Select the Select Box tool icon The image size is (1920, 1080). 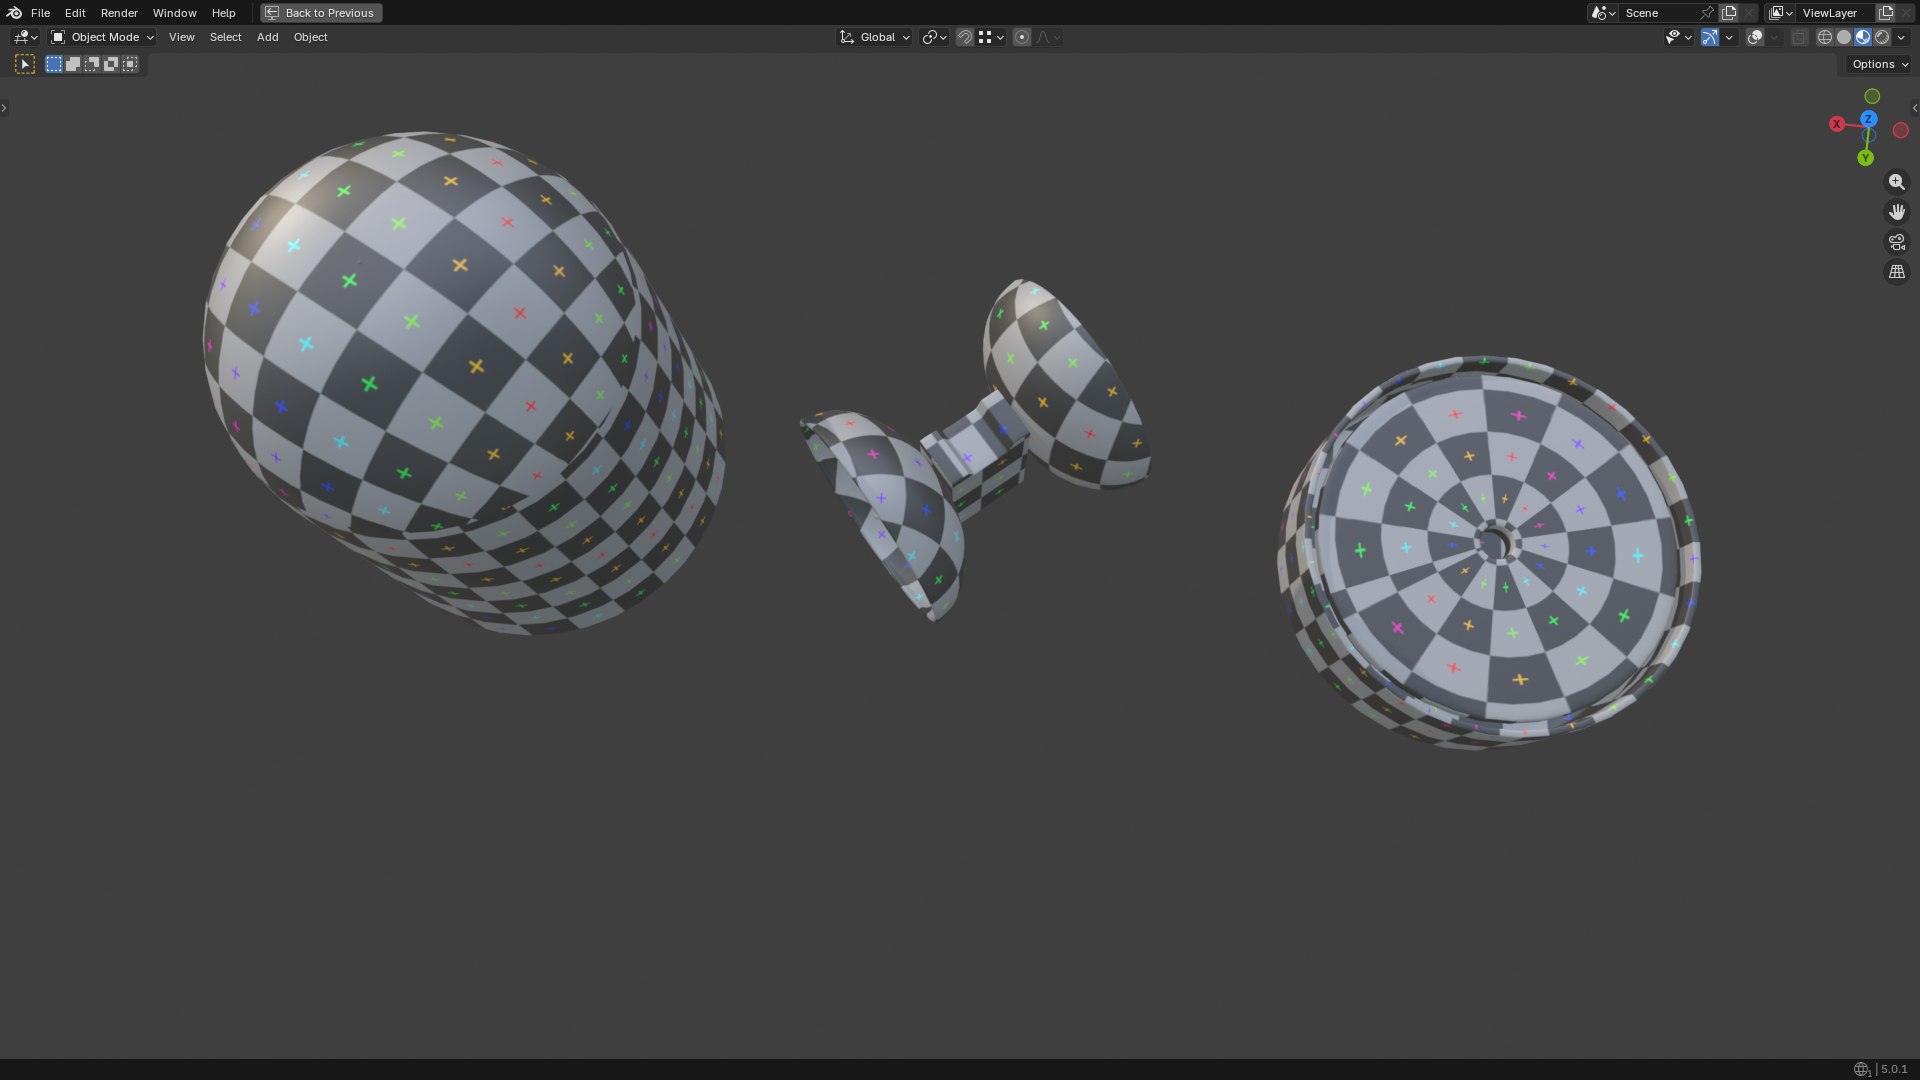[25, 64]
